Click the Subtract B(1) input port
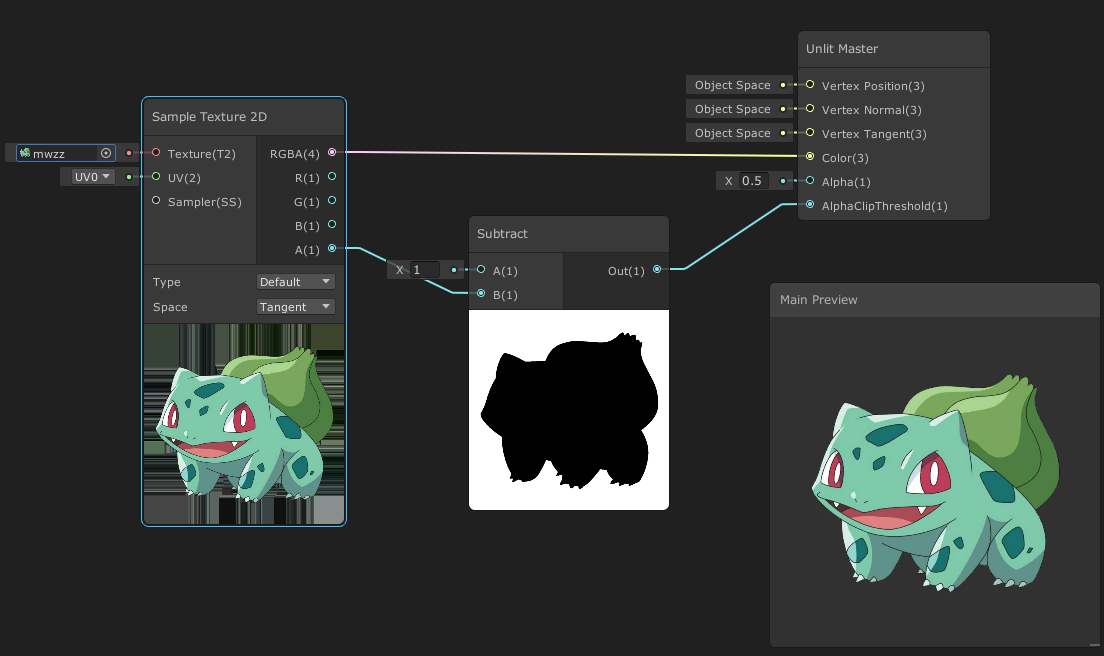Image resolution: width=1104 pixels, height=656 pixels. pos(481,294)
